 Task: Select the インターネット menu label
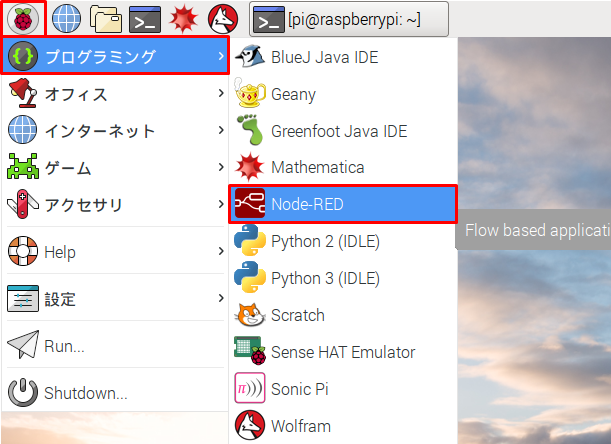coord(100,131)
